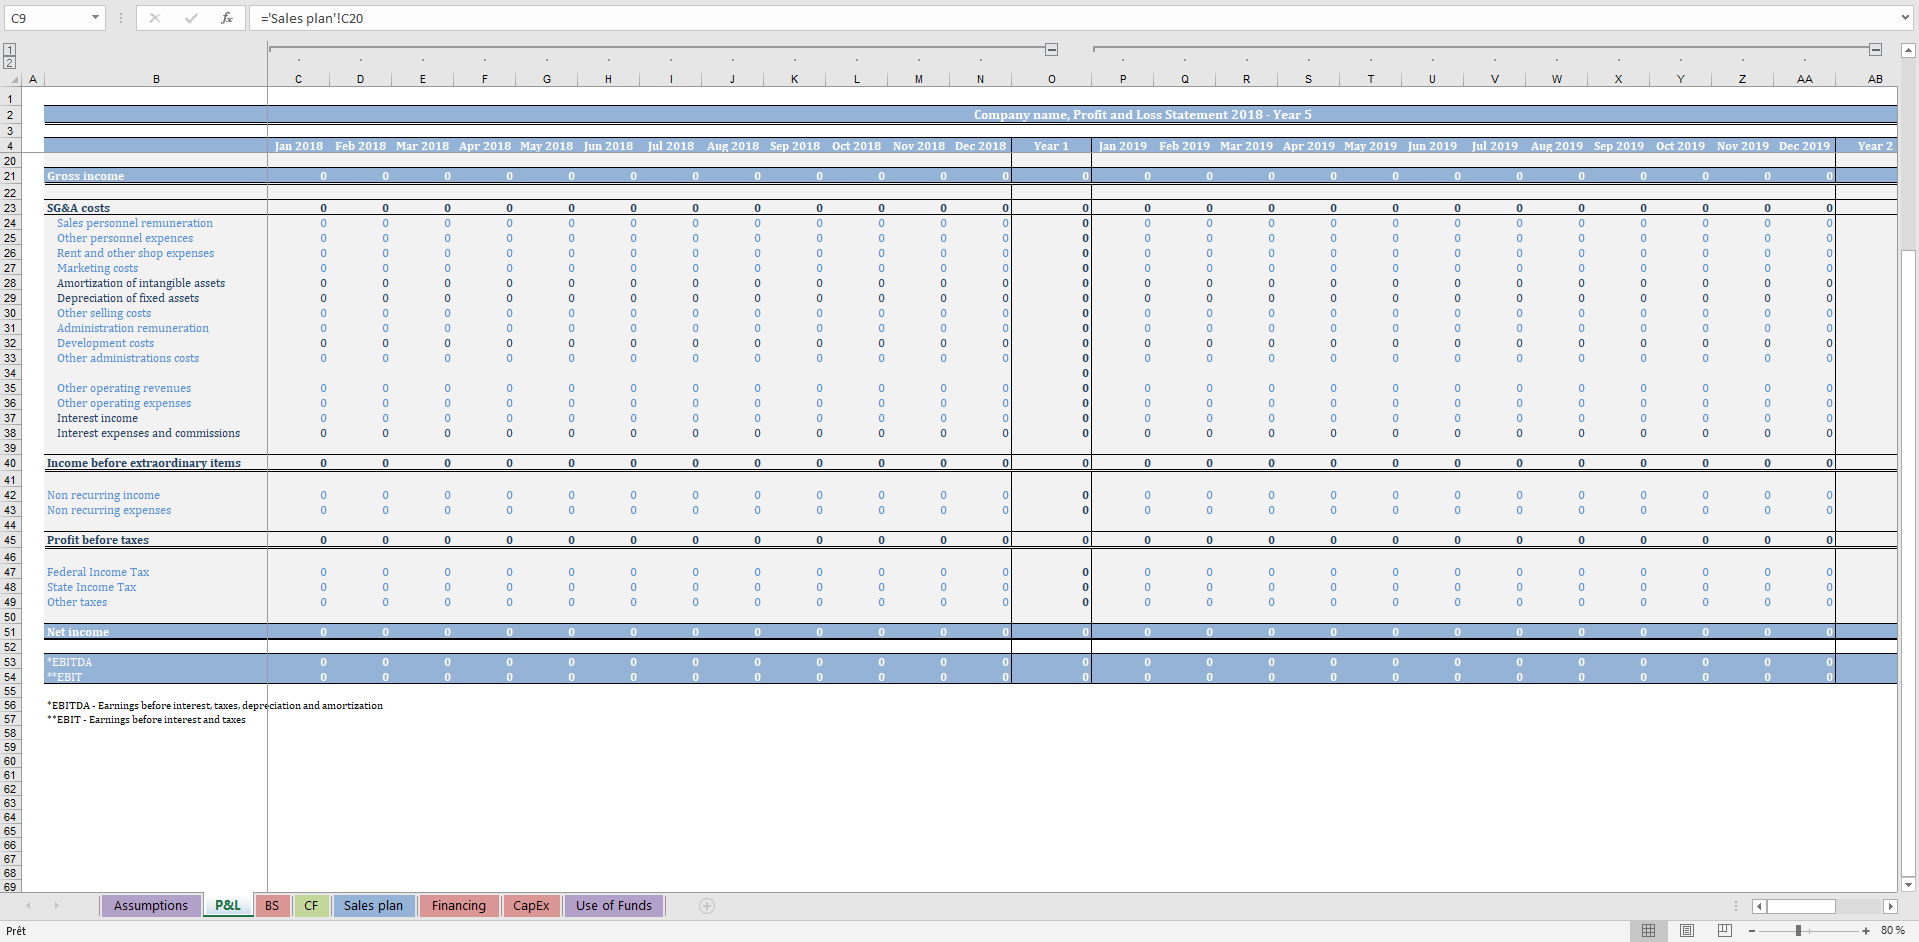Click the zoom slider handle

(x=1798, y=931)
